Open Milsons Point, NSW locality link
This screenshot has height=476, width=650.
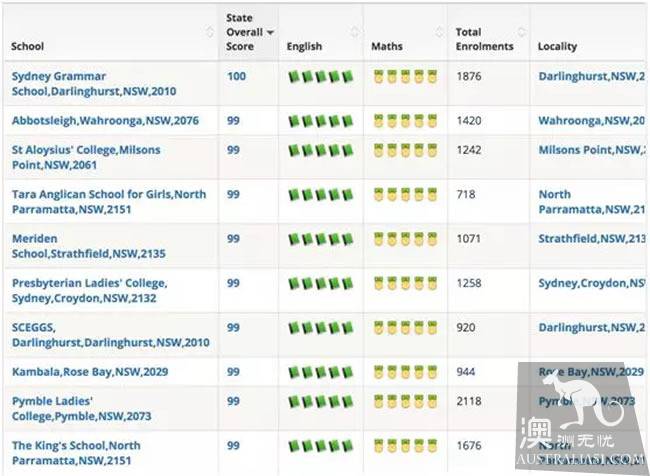tap(592, 150)
